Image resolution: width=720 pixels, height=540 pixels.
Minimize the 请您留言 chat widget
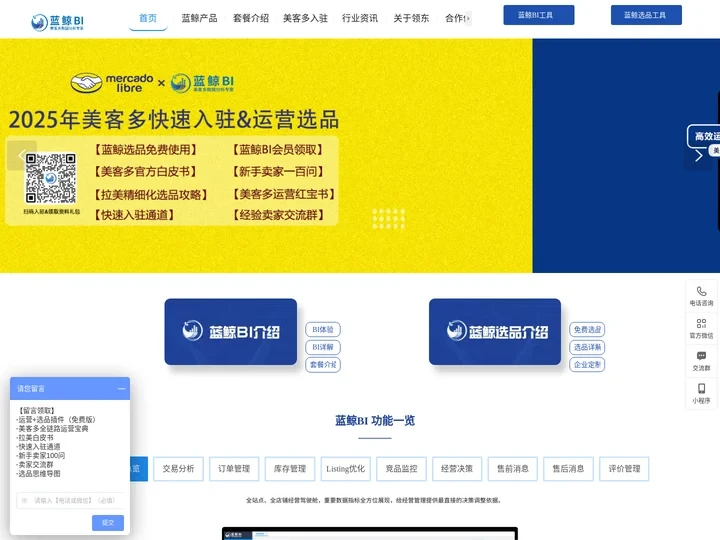[122, 389]
